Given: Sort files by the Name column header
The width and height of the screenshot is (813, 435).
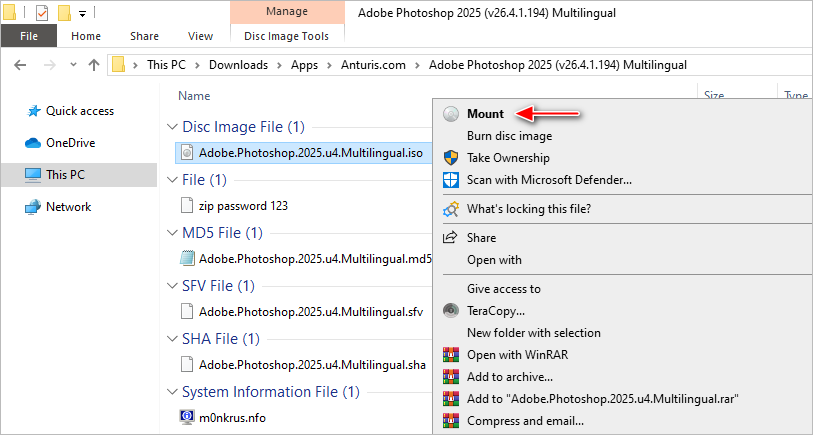Looking at the screenshot, I should coord(194,96).
